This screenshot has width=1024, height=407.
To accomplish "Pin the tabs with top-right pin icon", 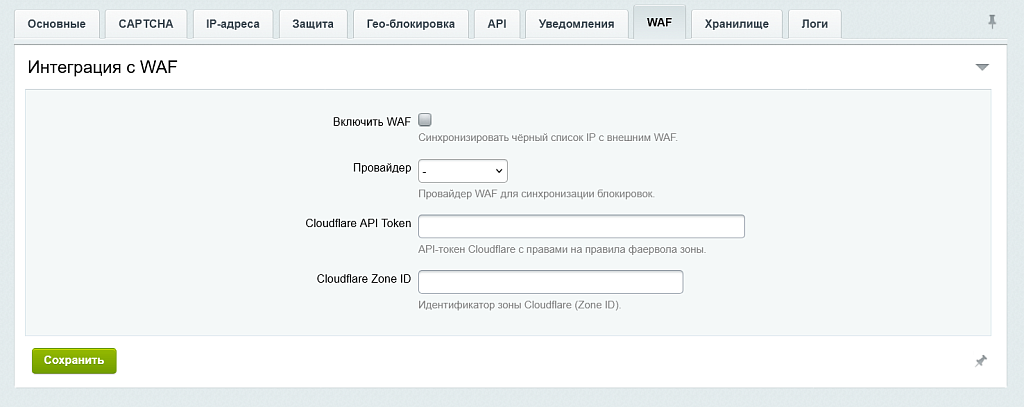I will (992, 22).
